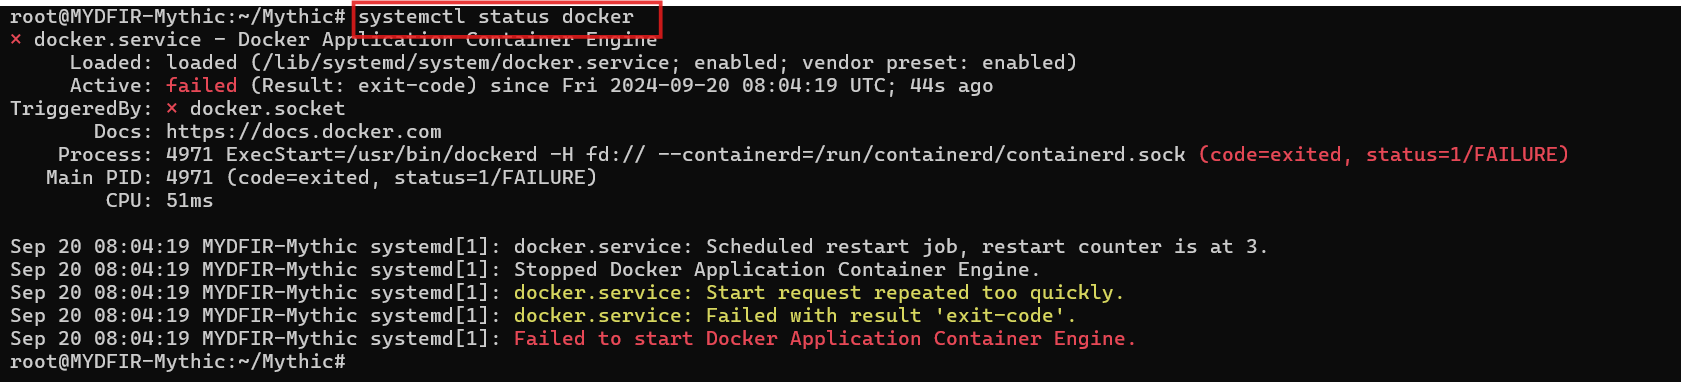This screenshot has width=1681, height=382.
Task: Click the Main PID 4971 value
Action: [x=190, y=178]
